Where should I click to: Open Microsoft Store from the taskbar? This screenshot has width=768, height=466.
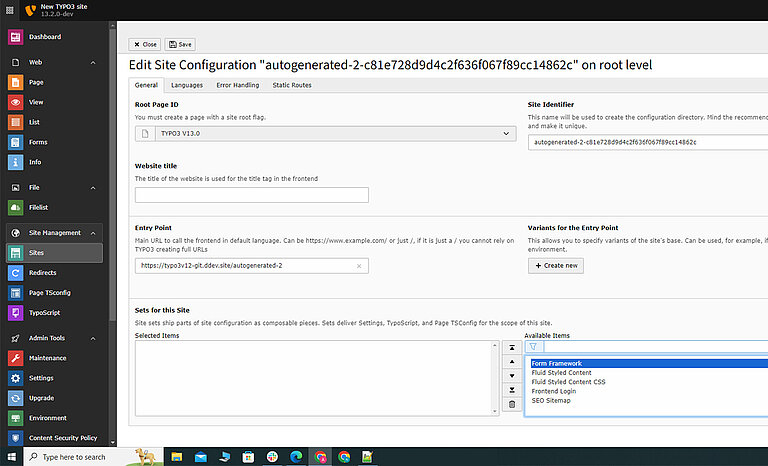(248, 457)
